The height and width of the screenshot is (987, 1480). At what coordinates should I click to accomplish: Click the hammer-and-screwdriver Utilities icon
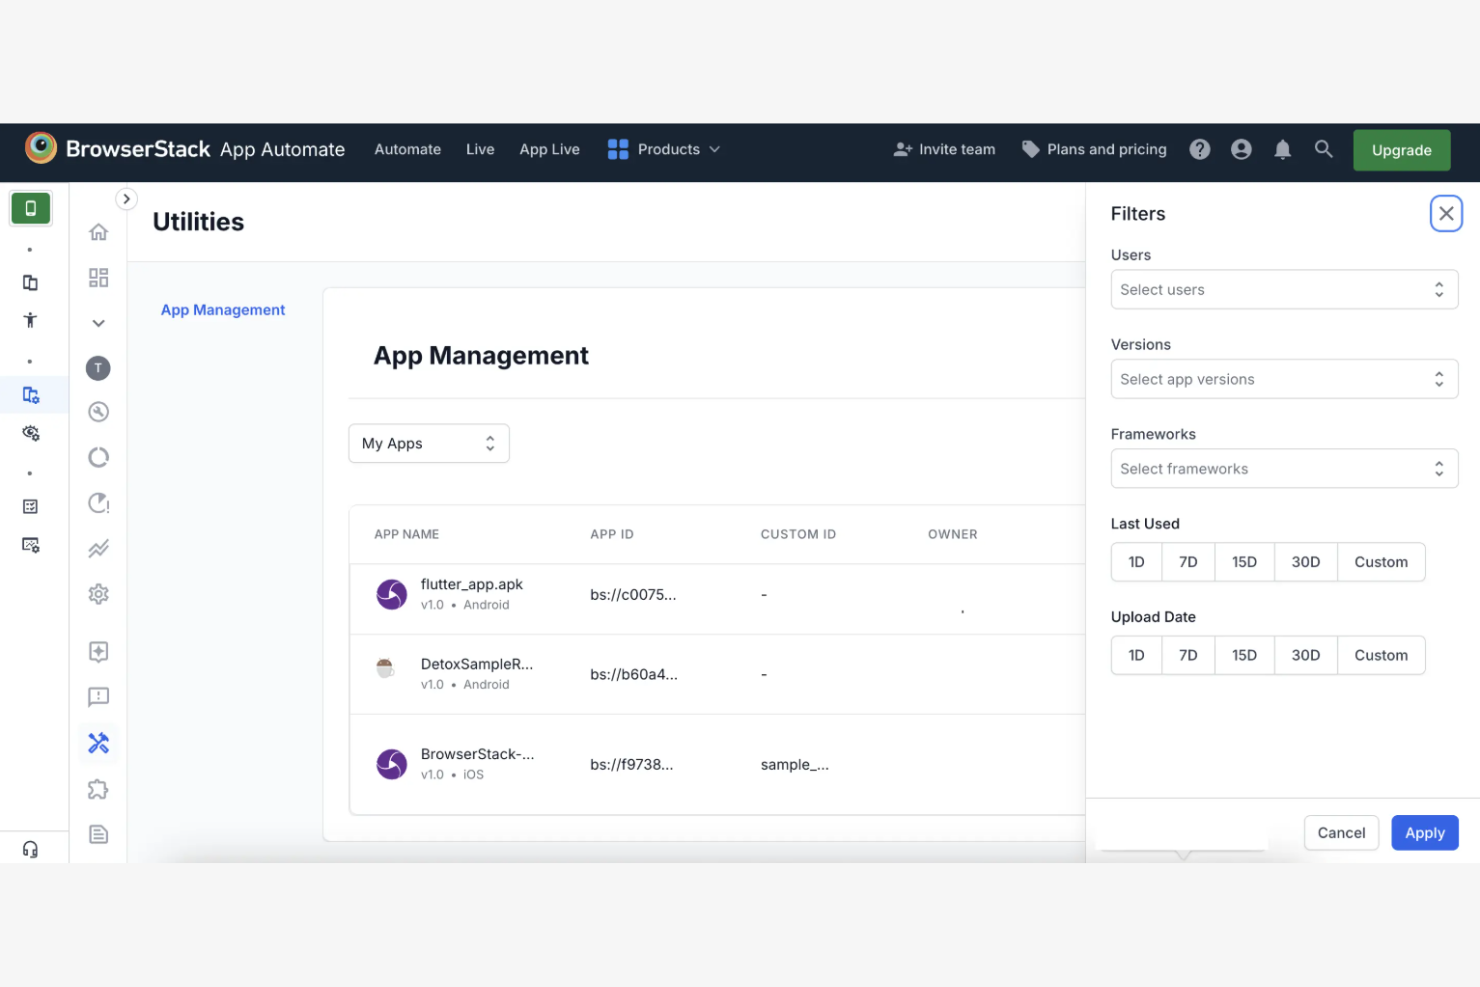[98, 743]
